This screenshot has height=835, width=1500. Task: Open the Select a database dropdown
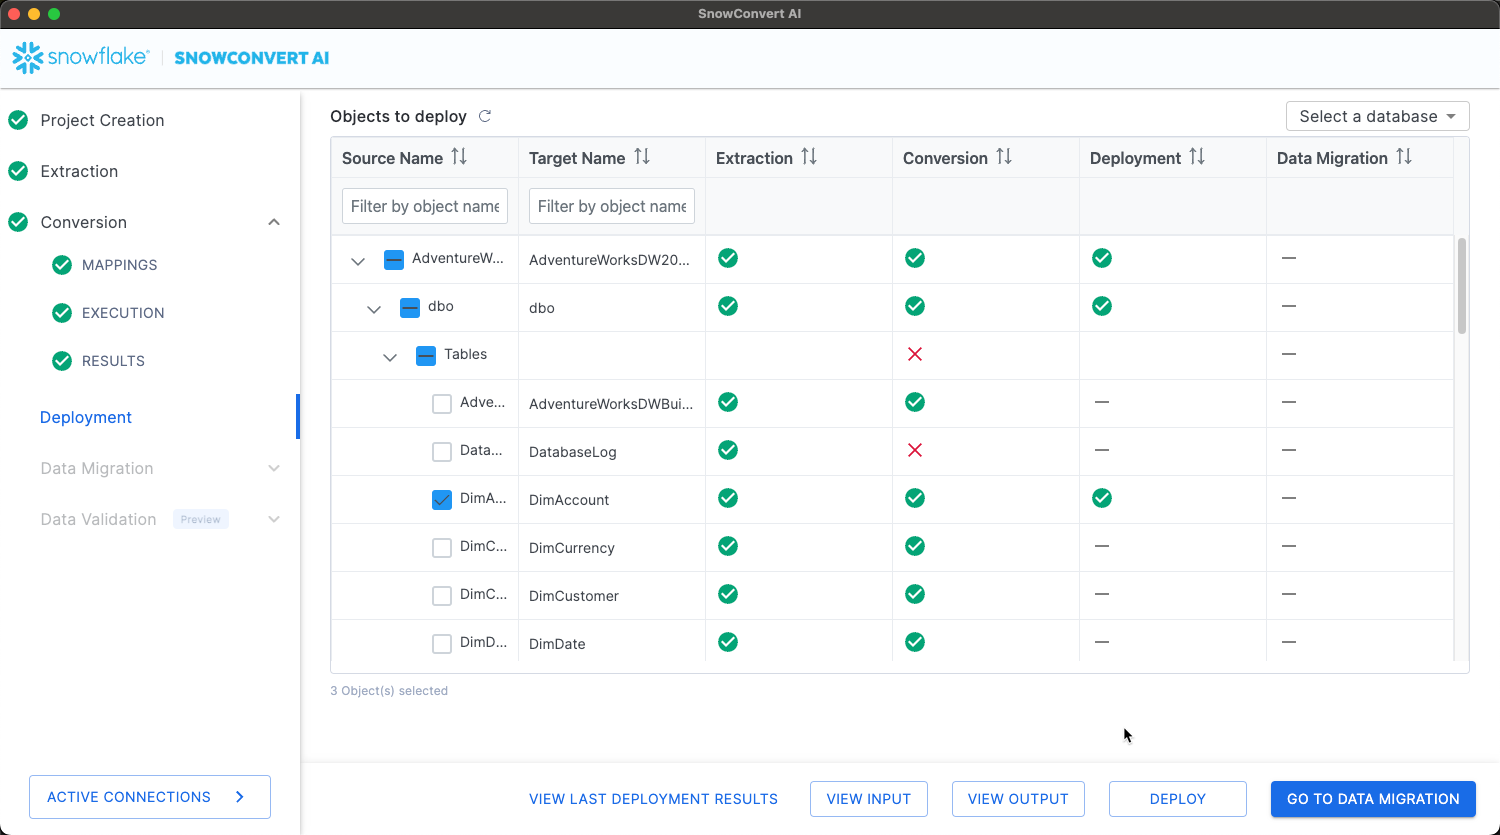tap(1377, 116)
